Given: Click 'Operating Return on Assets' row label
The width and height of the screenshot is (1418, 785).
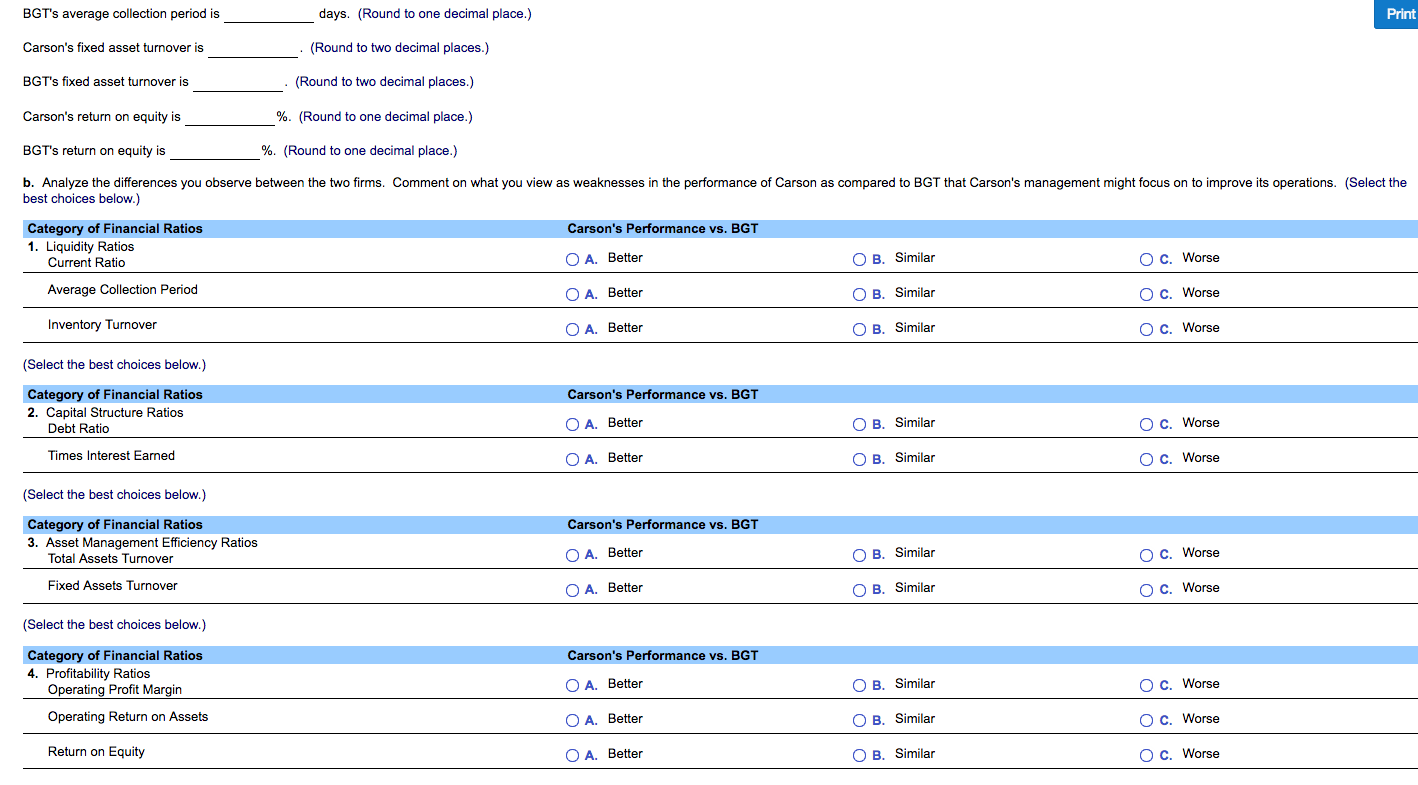Looking at the screenshot, I should [x=128, y=717].
